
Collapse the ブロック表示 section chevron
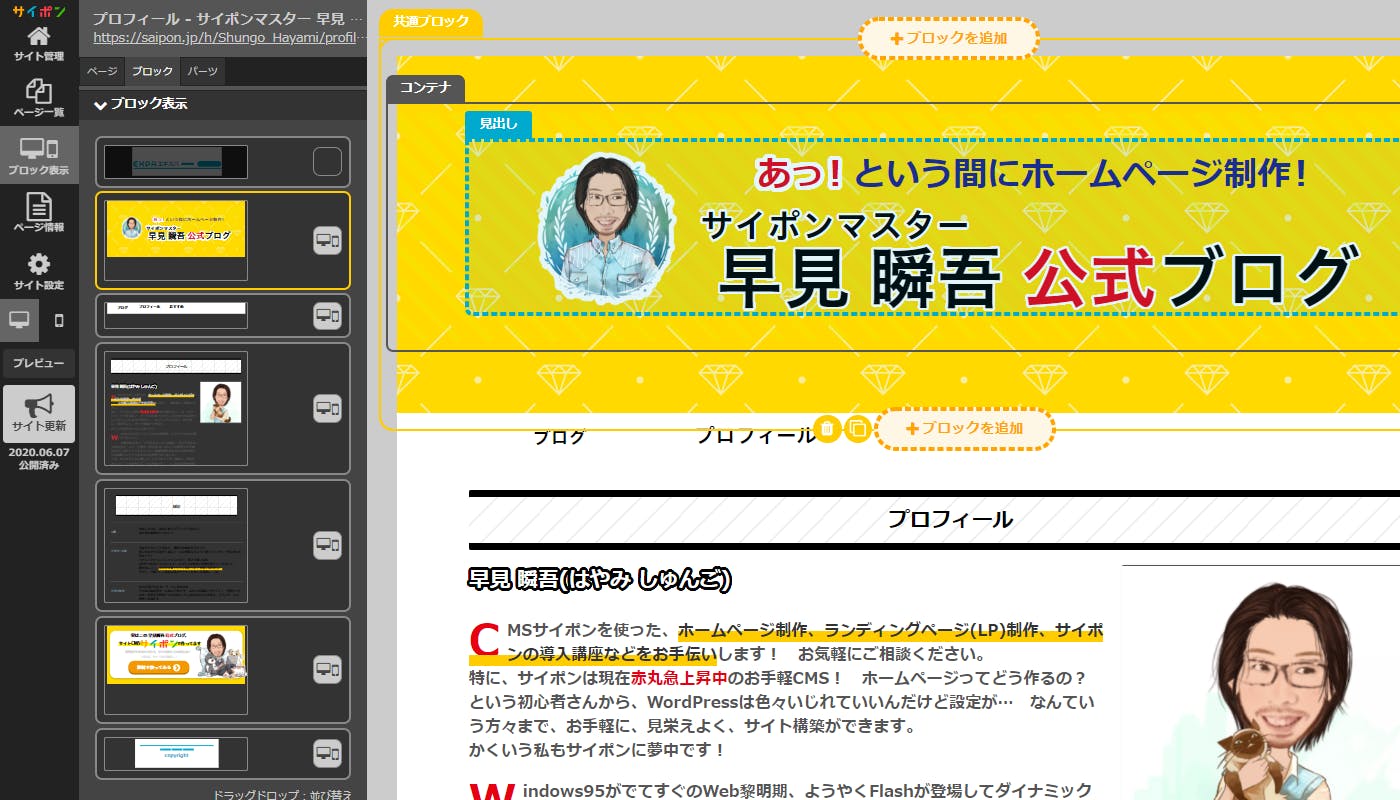[100, 104]
